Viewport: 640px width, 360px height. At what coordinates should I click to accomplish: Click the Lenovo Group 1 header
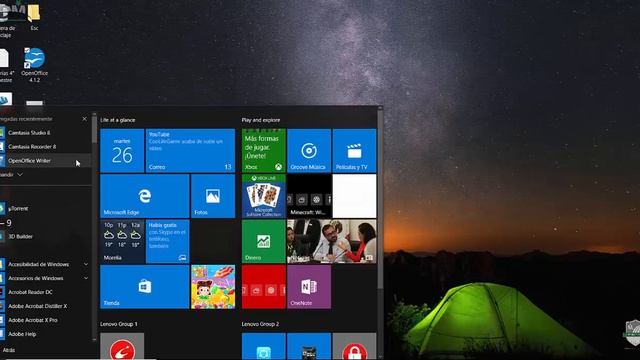pos(119,324)
